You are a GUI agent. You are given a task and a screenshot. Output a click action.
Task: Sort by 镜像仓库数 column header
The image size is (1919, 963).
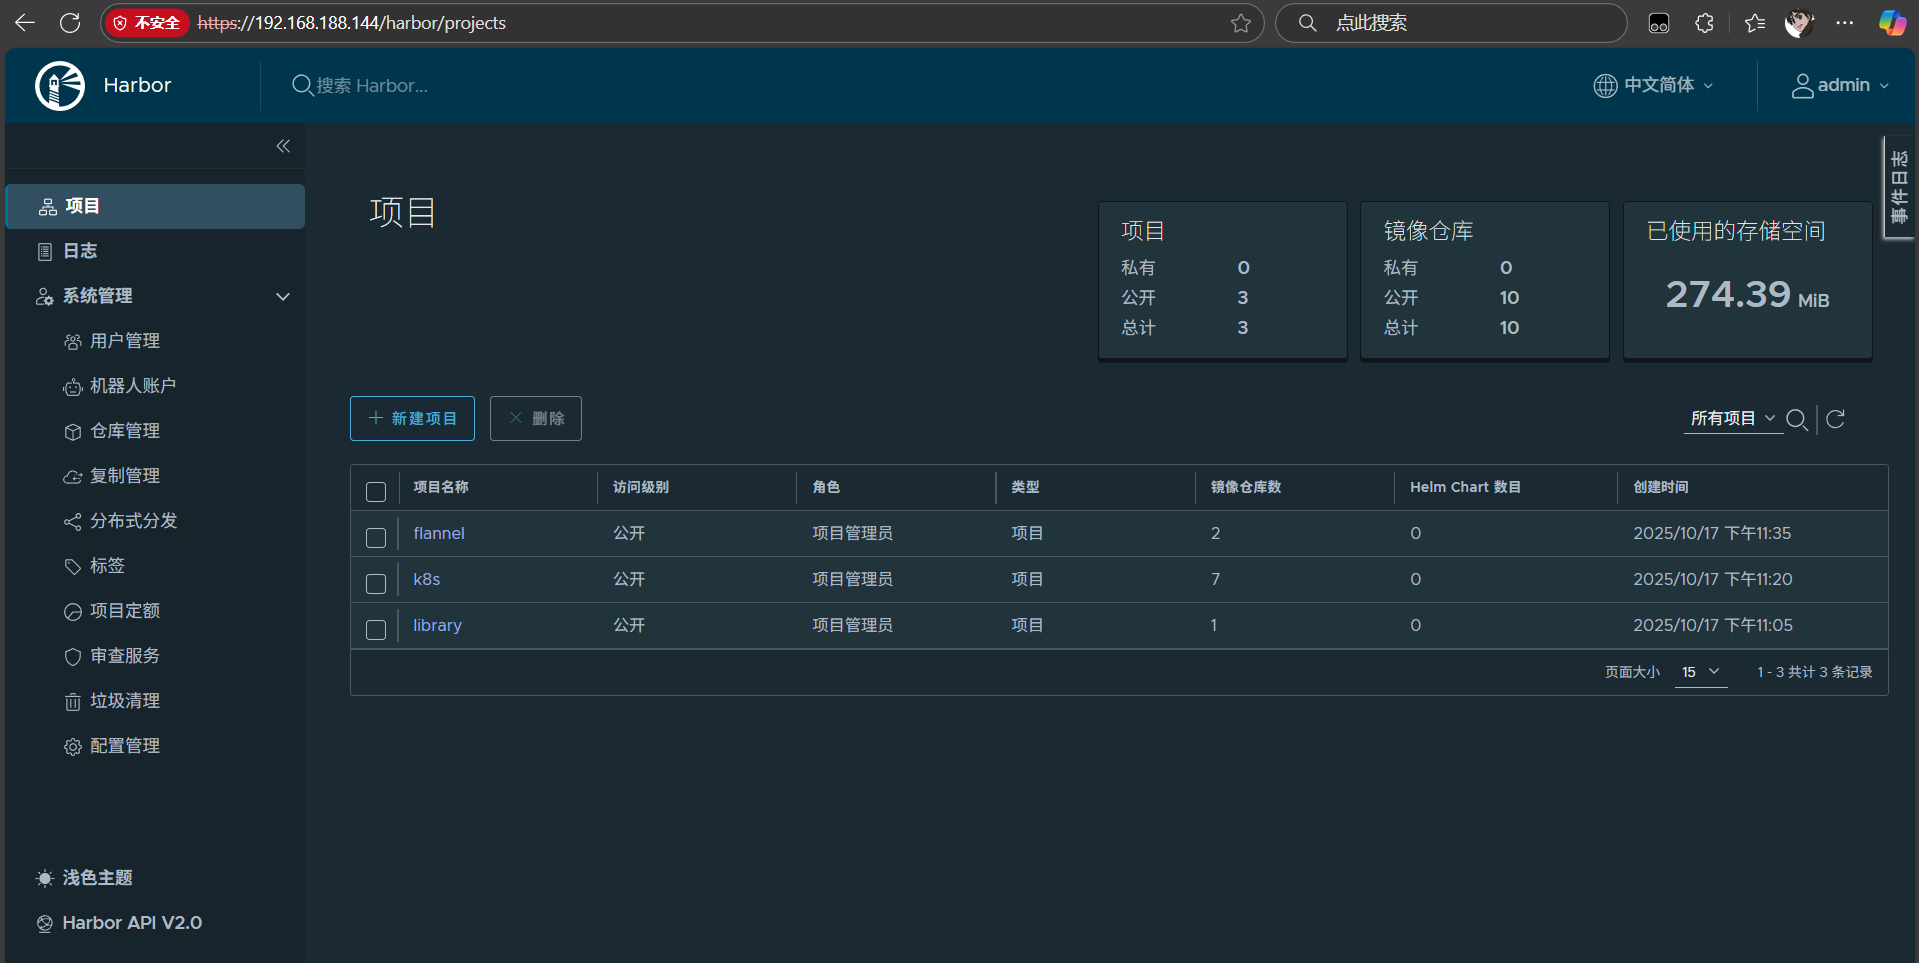click(1246, 488)
